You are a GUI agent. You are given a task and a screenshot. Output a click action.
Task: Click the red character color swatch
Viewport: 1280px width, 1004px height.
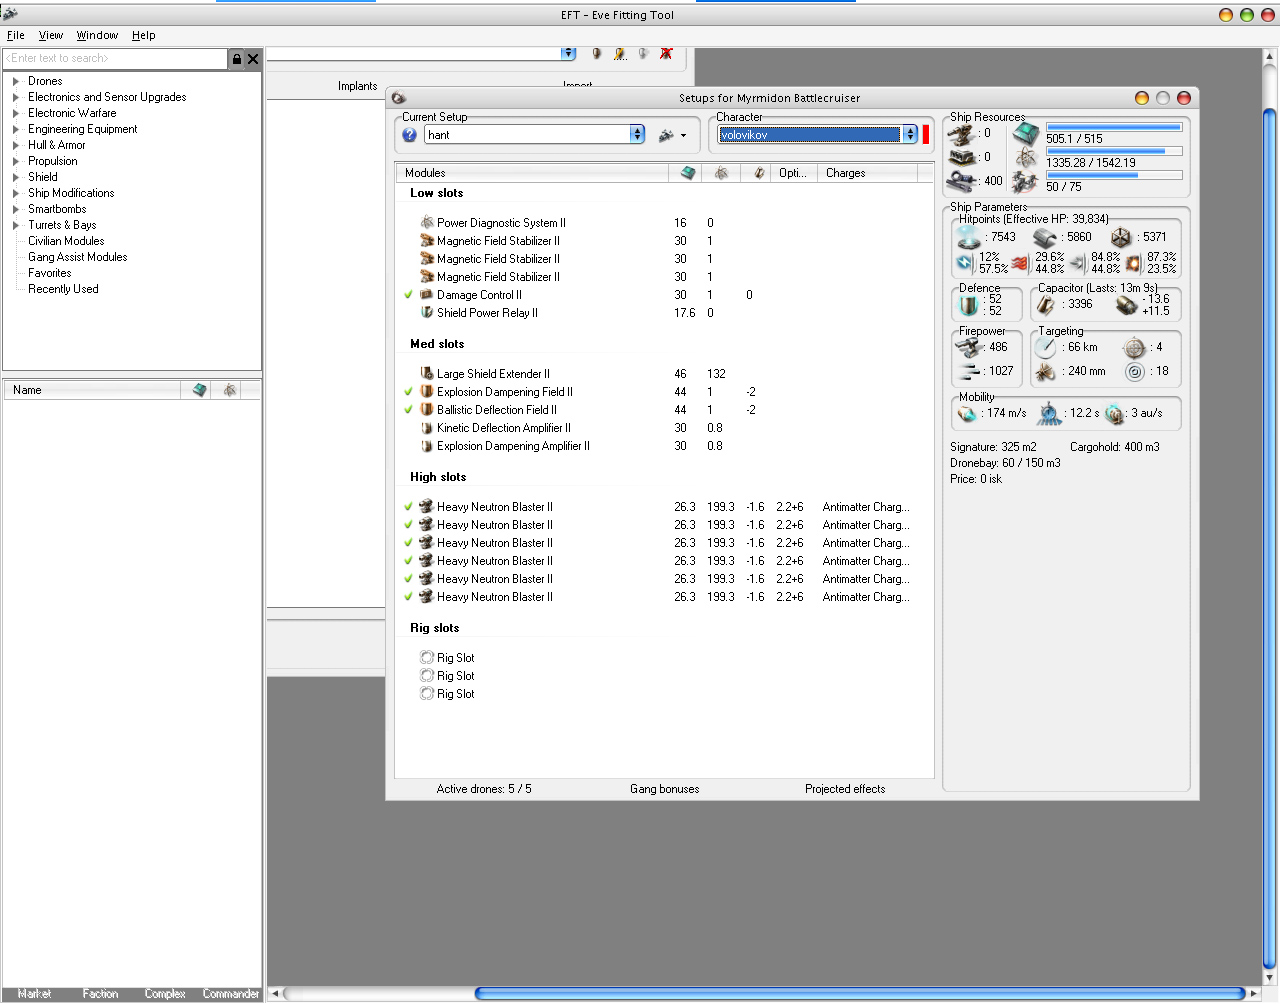tap(926, 135)
